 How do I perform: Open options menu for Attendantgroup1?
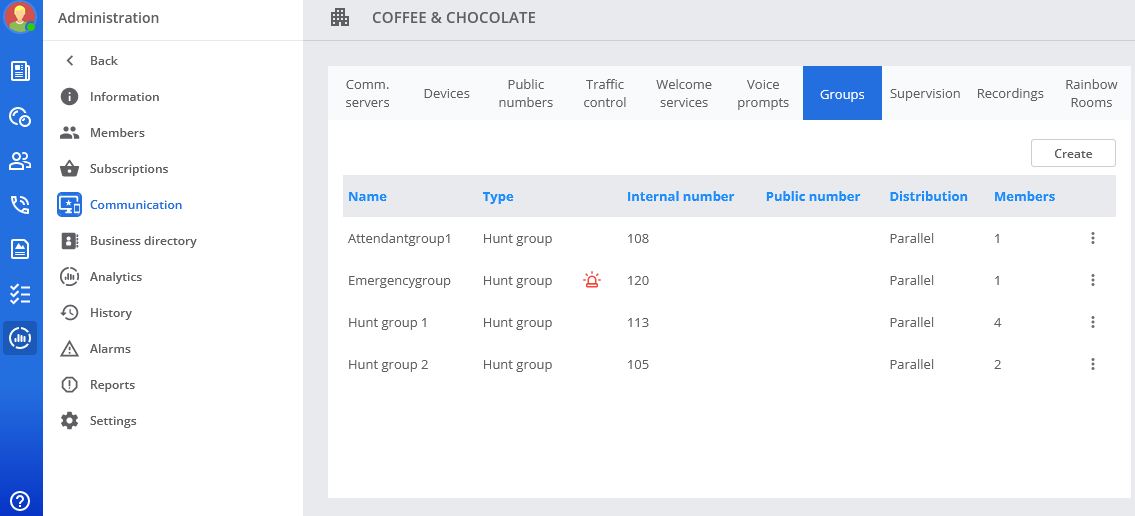click(1093, 238)
